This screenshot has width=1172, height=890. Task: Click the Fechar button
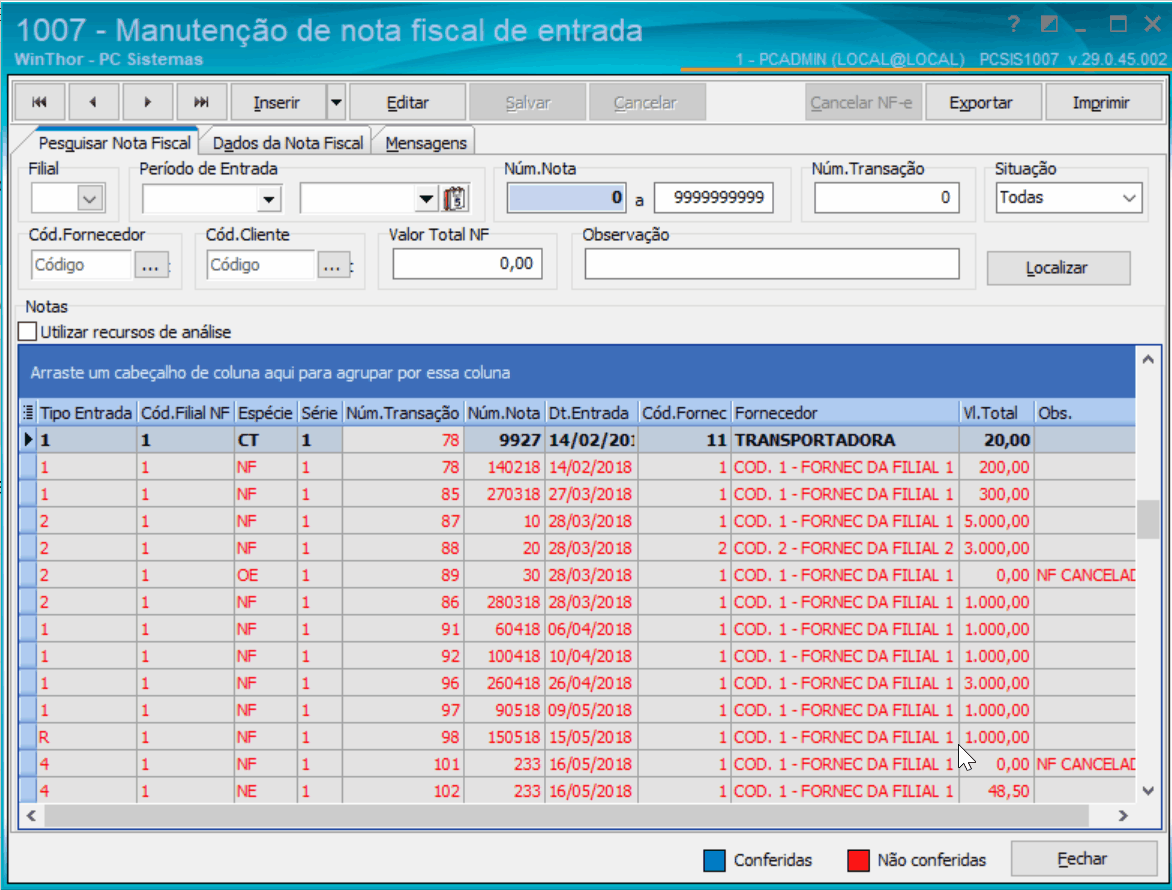click(x=1082, y=859)
